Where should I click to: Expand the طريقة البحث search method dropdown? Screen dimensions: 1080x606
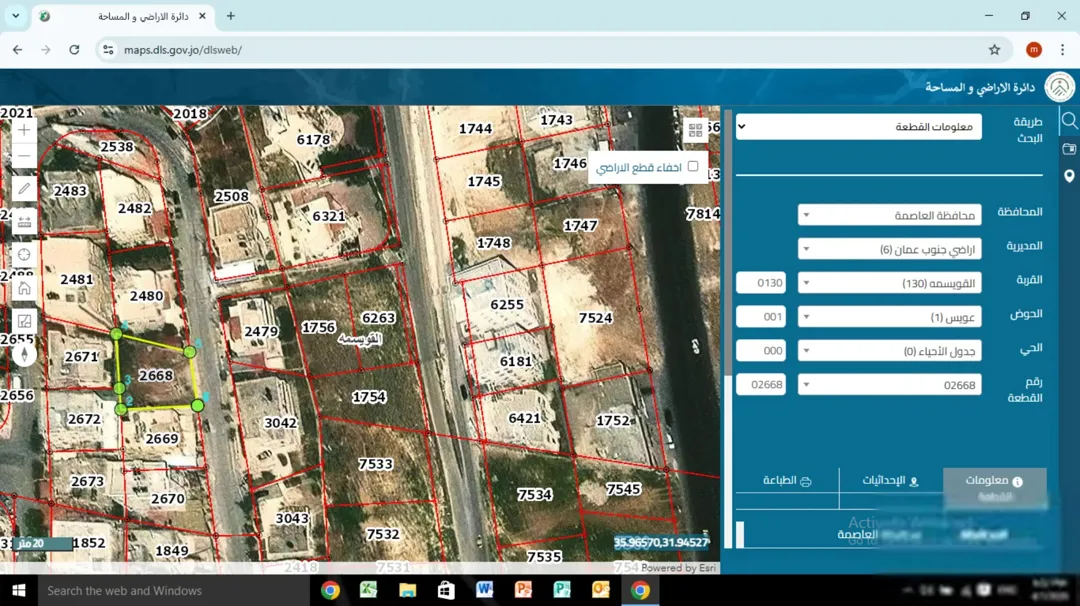(x=858, y=127)
